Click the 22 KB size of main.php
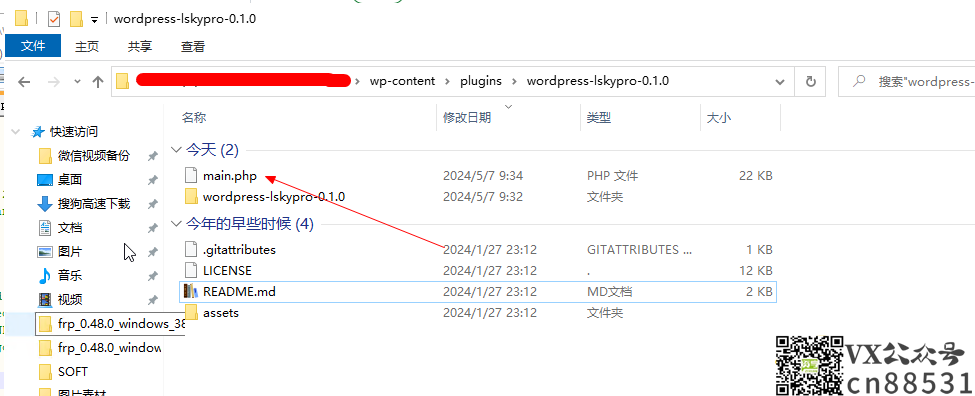The image size is (975, 396). coord(756,176)
